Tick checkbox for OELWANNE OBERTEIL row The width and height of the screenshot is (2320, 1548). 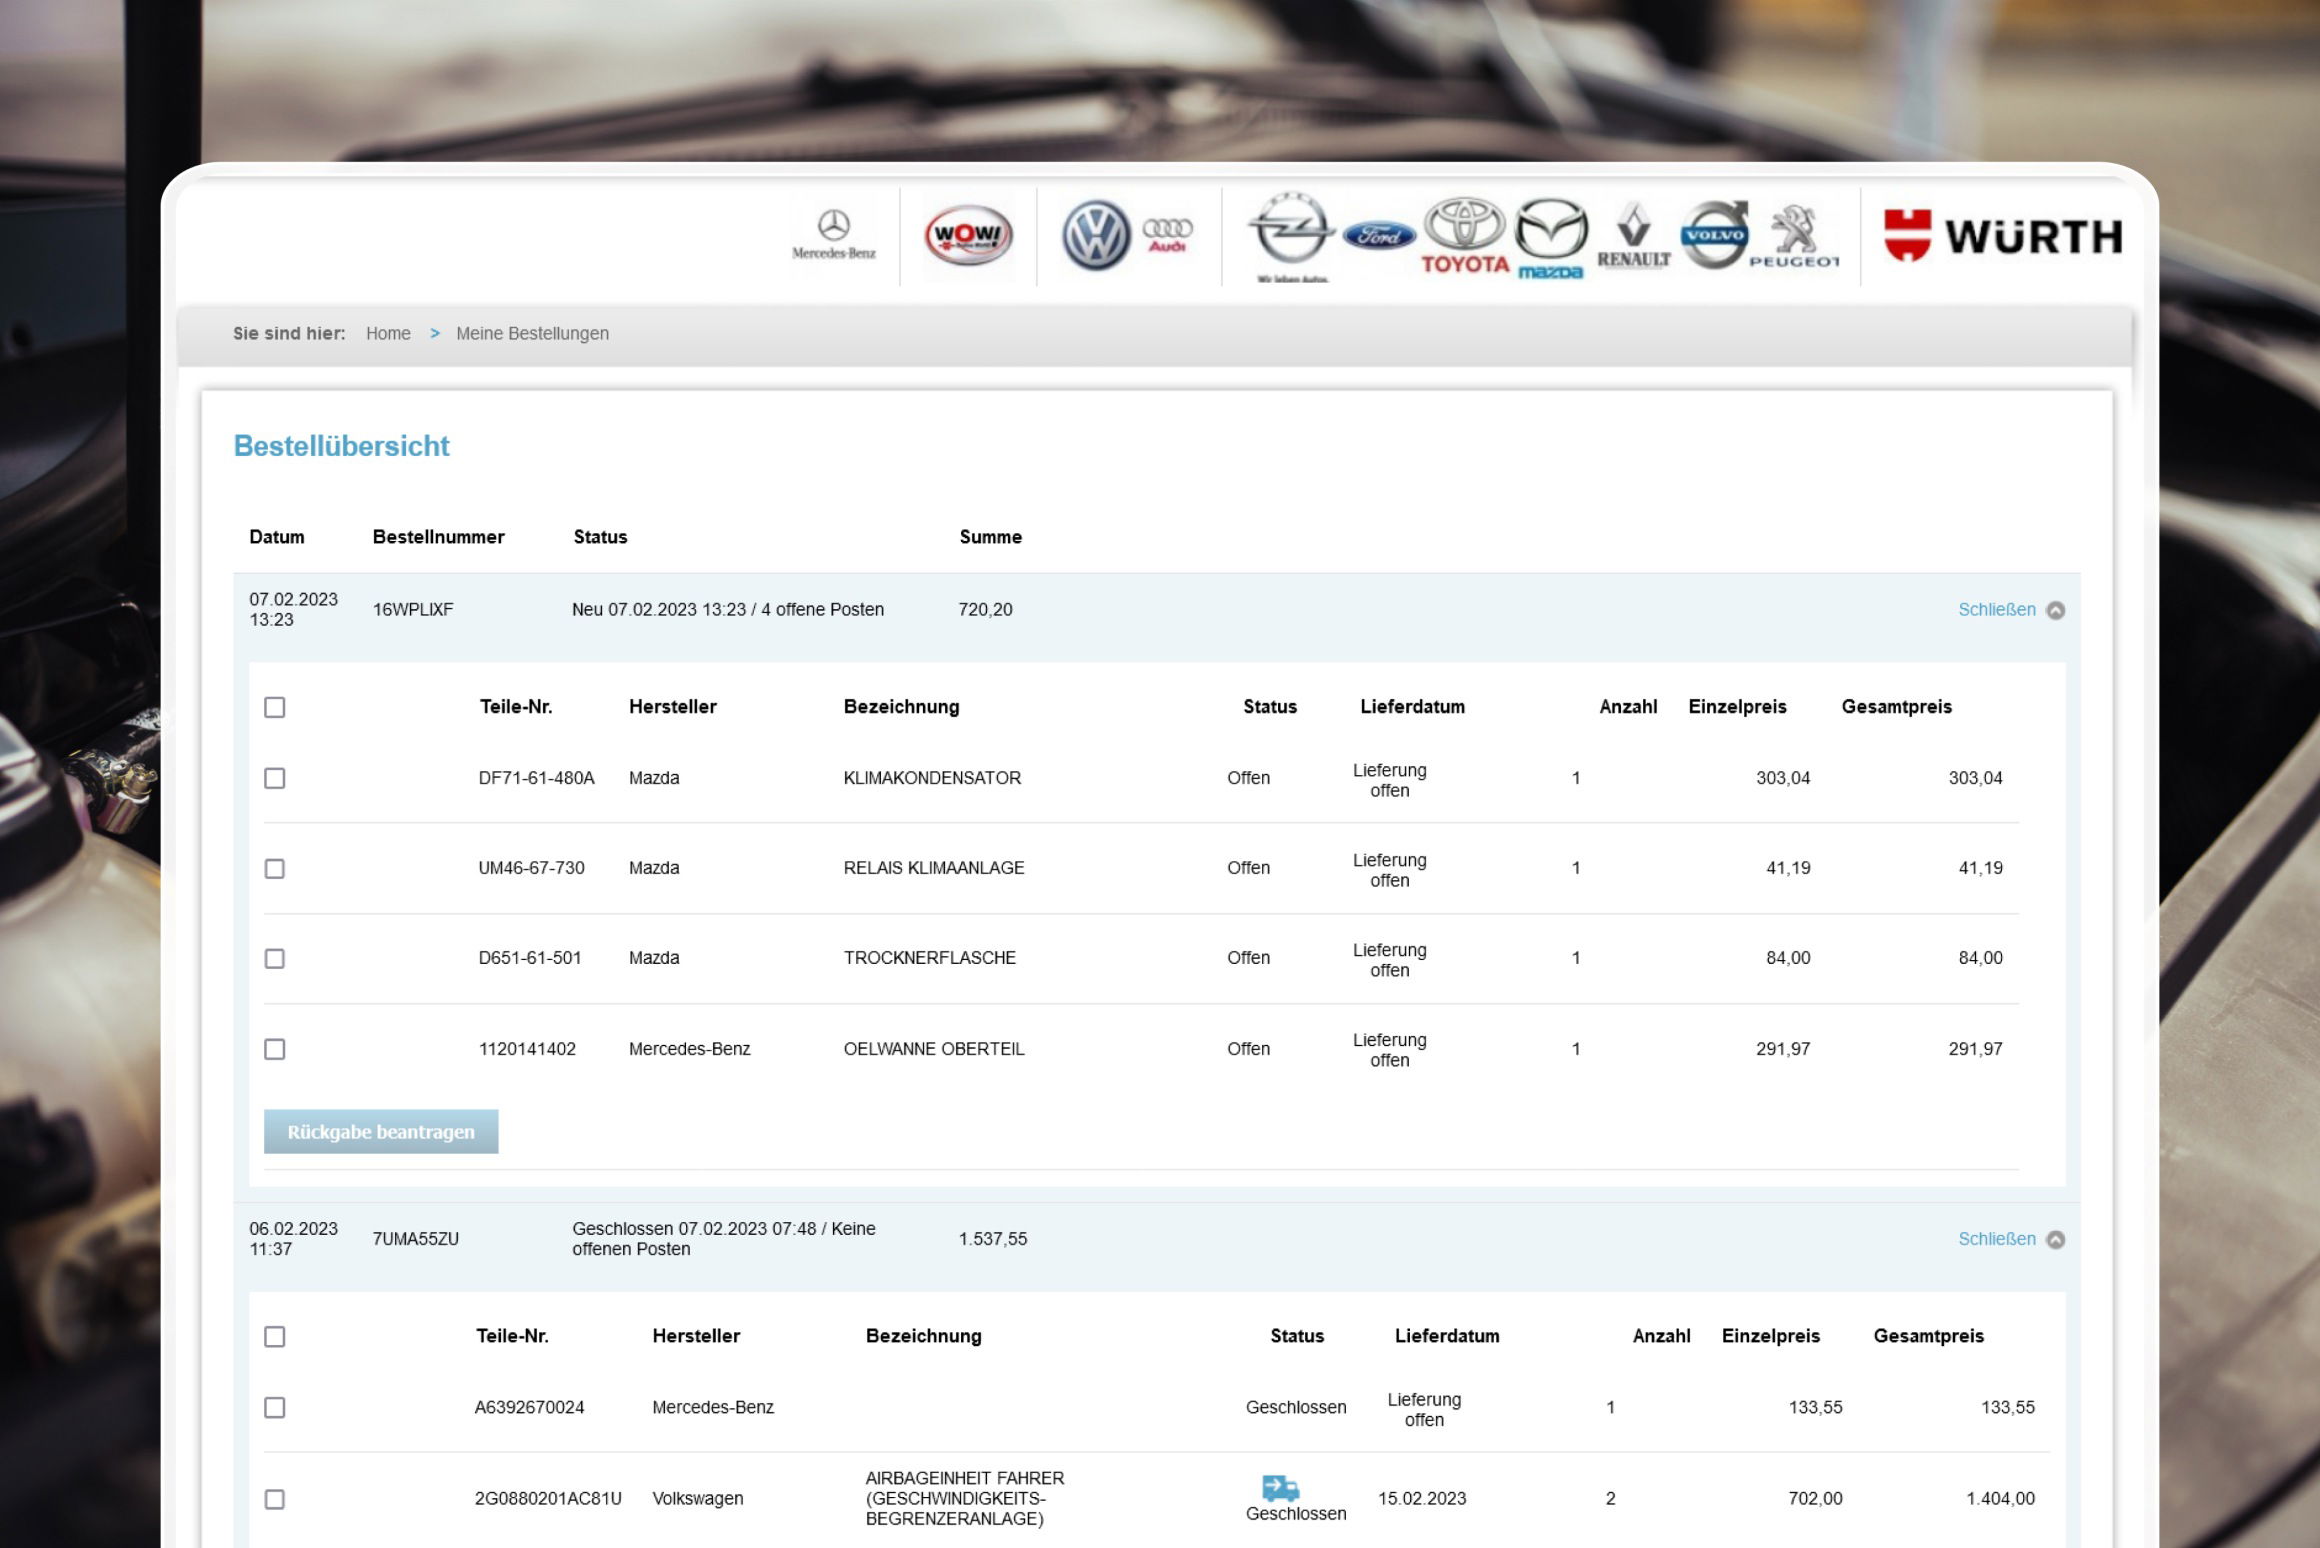(x=275, y=1049)
